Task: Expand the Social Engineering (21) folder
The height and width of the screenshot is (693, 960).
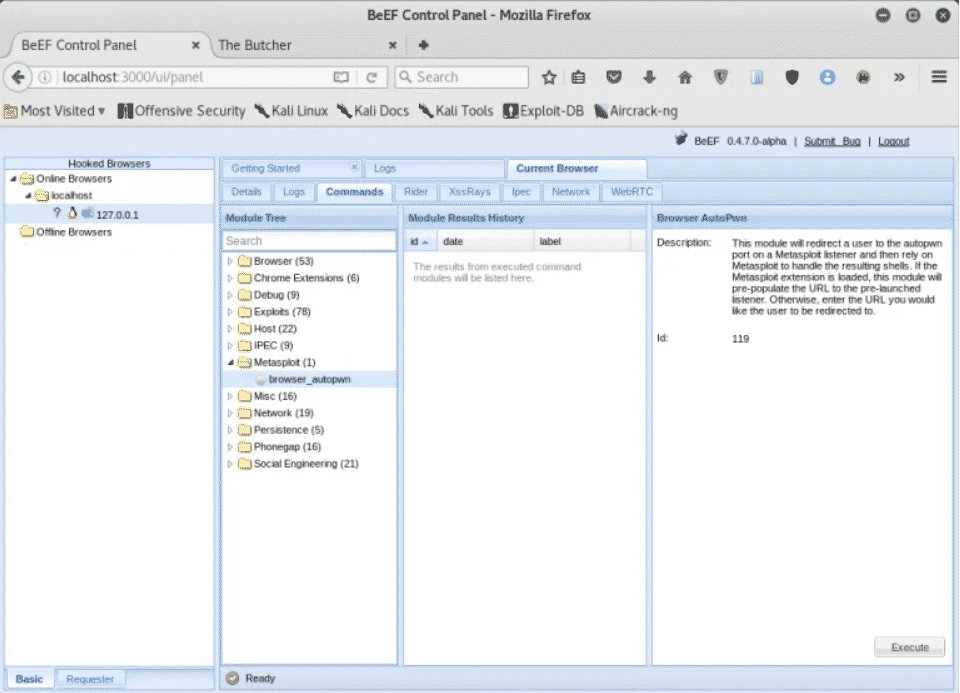Action: (231, 464)
